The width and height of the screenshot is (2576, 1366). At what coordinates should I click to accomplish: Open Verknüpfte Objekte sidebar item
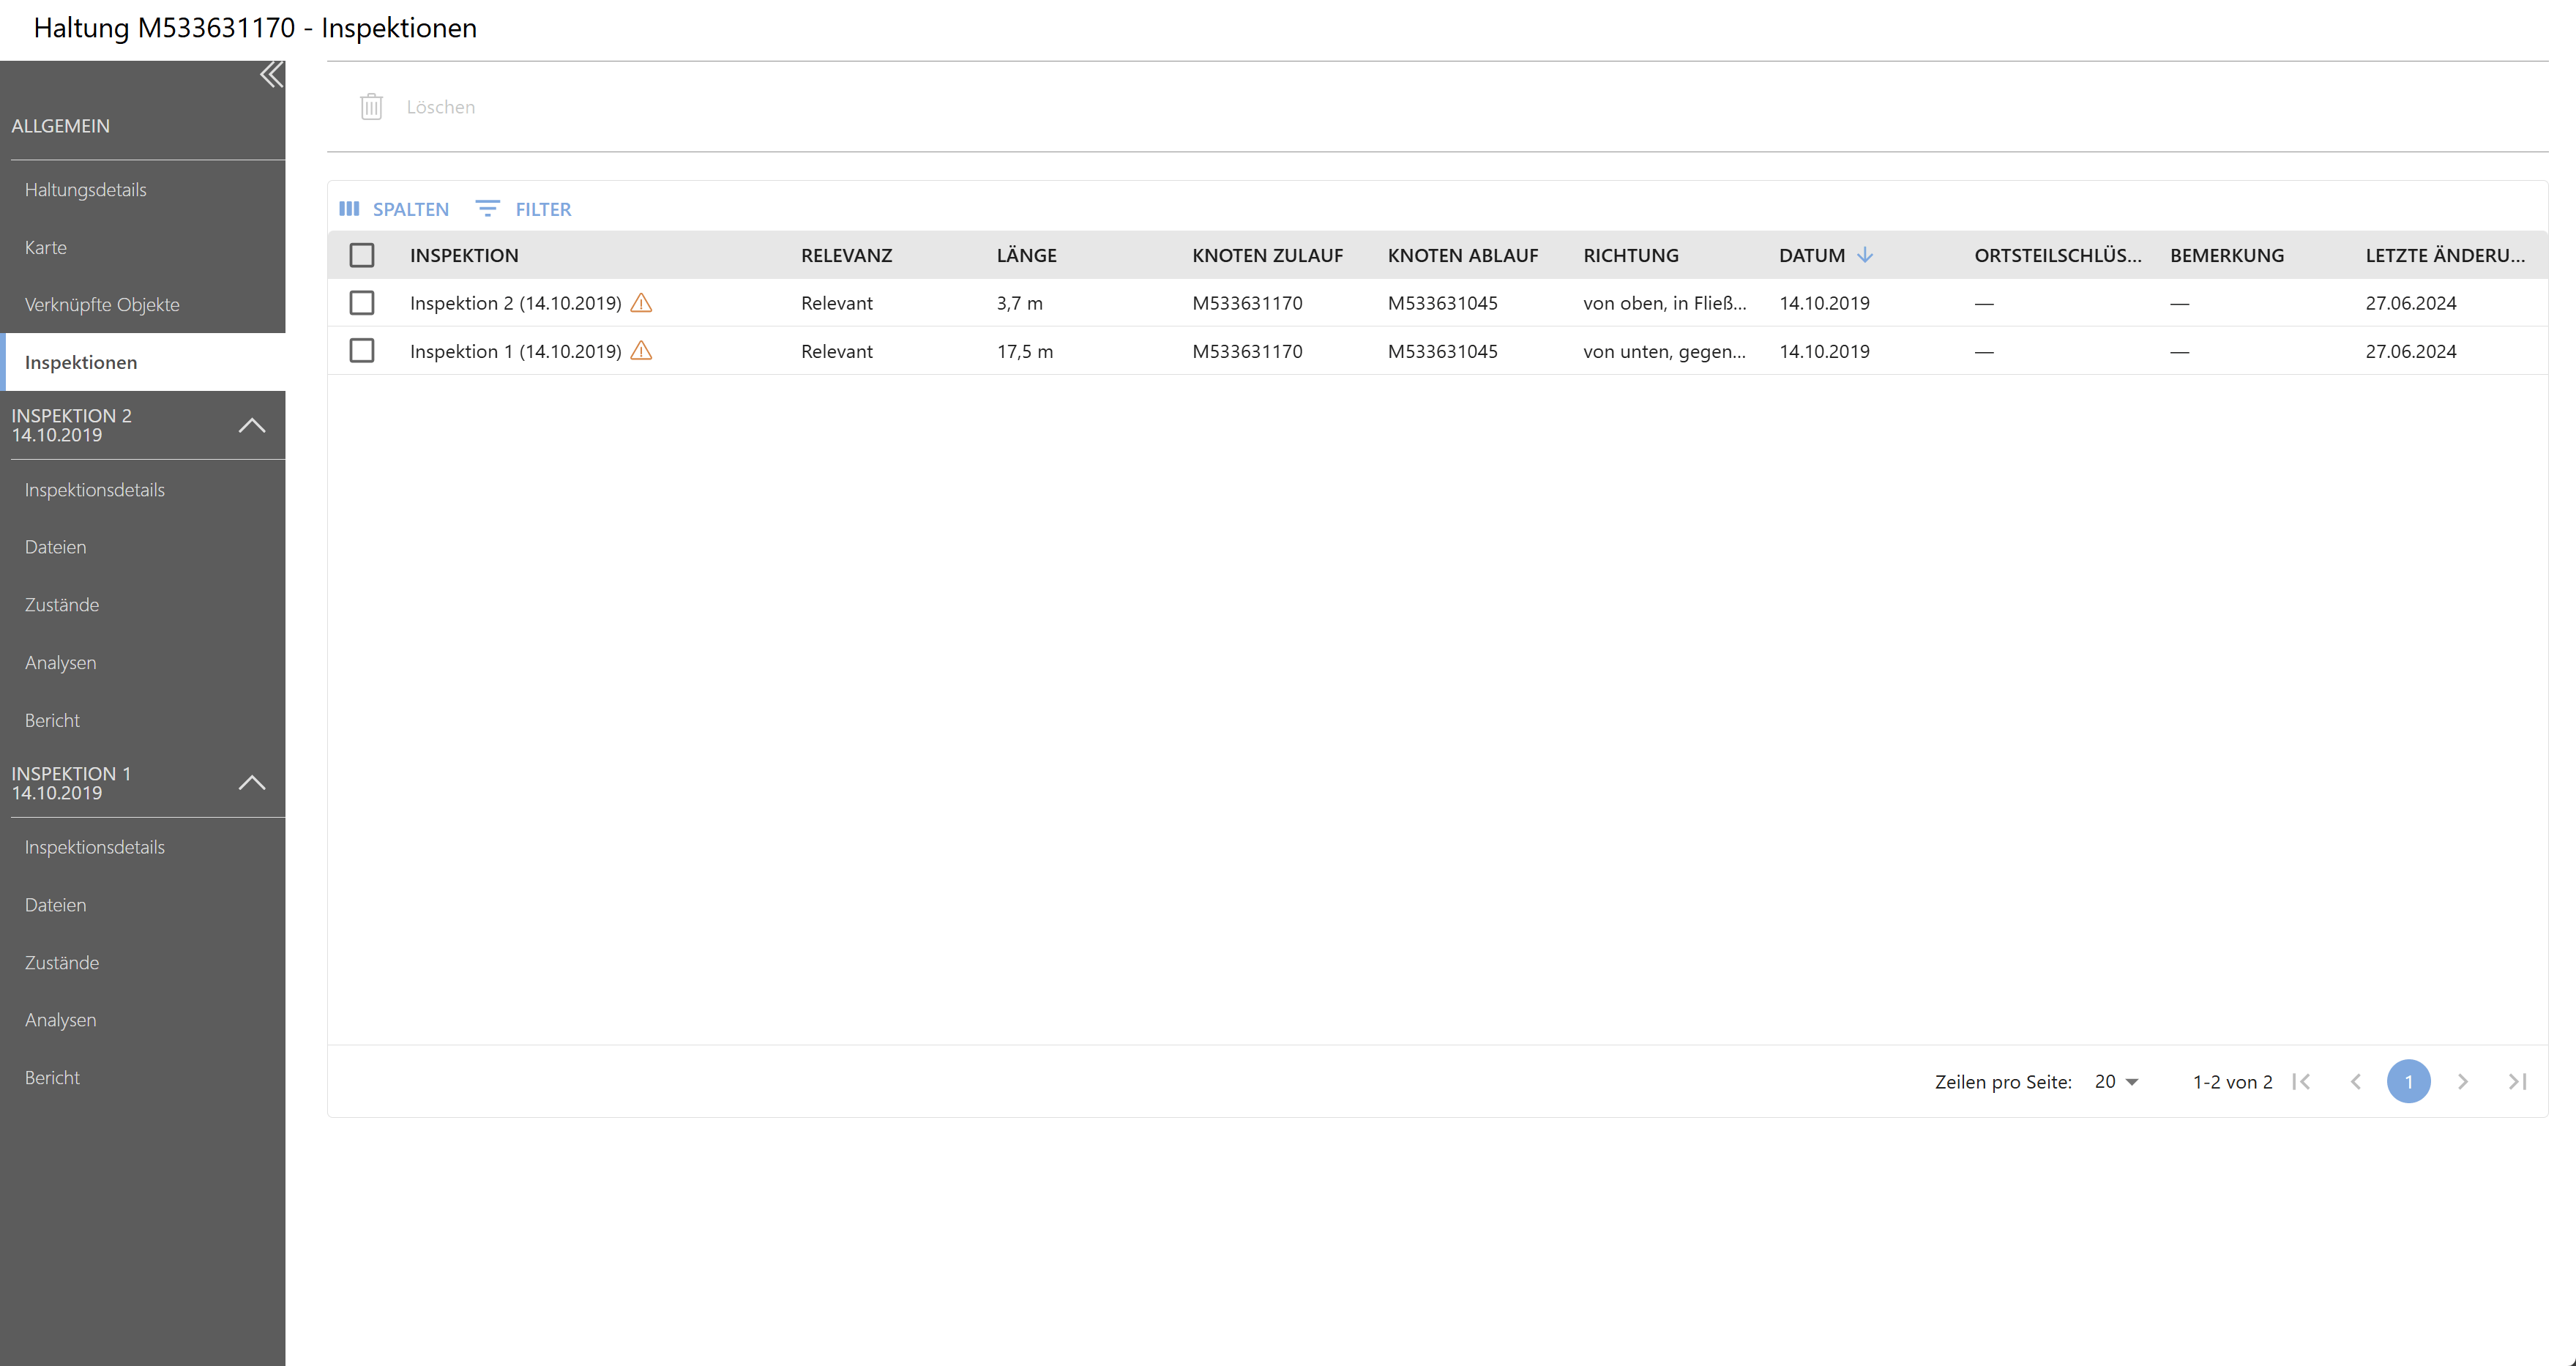(x=102, y=305)
